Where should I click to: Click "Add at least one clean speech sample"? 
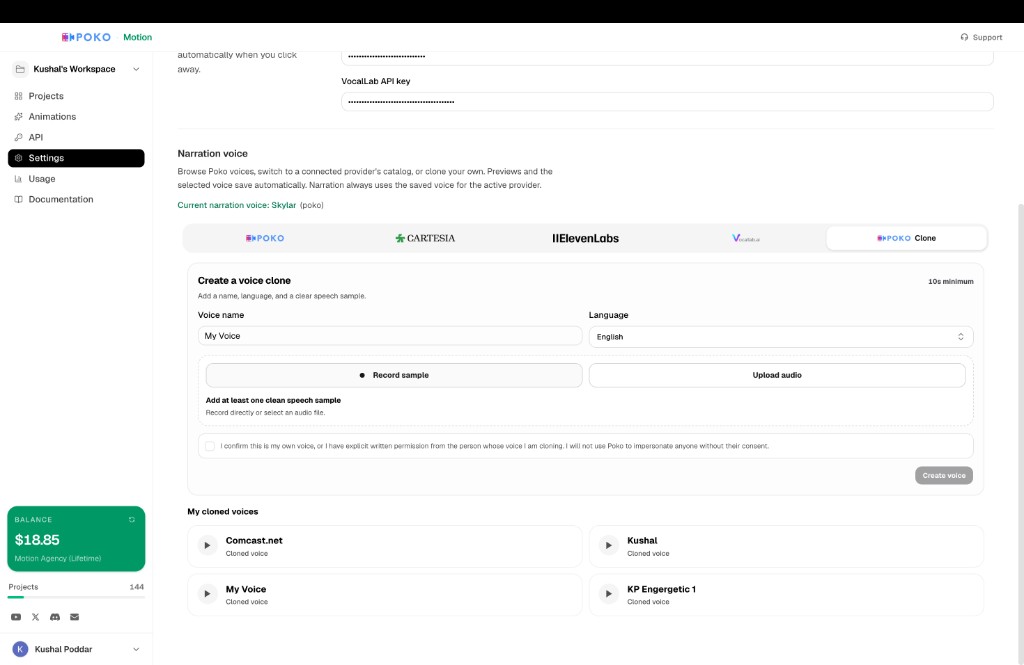(273, 400)
